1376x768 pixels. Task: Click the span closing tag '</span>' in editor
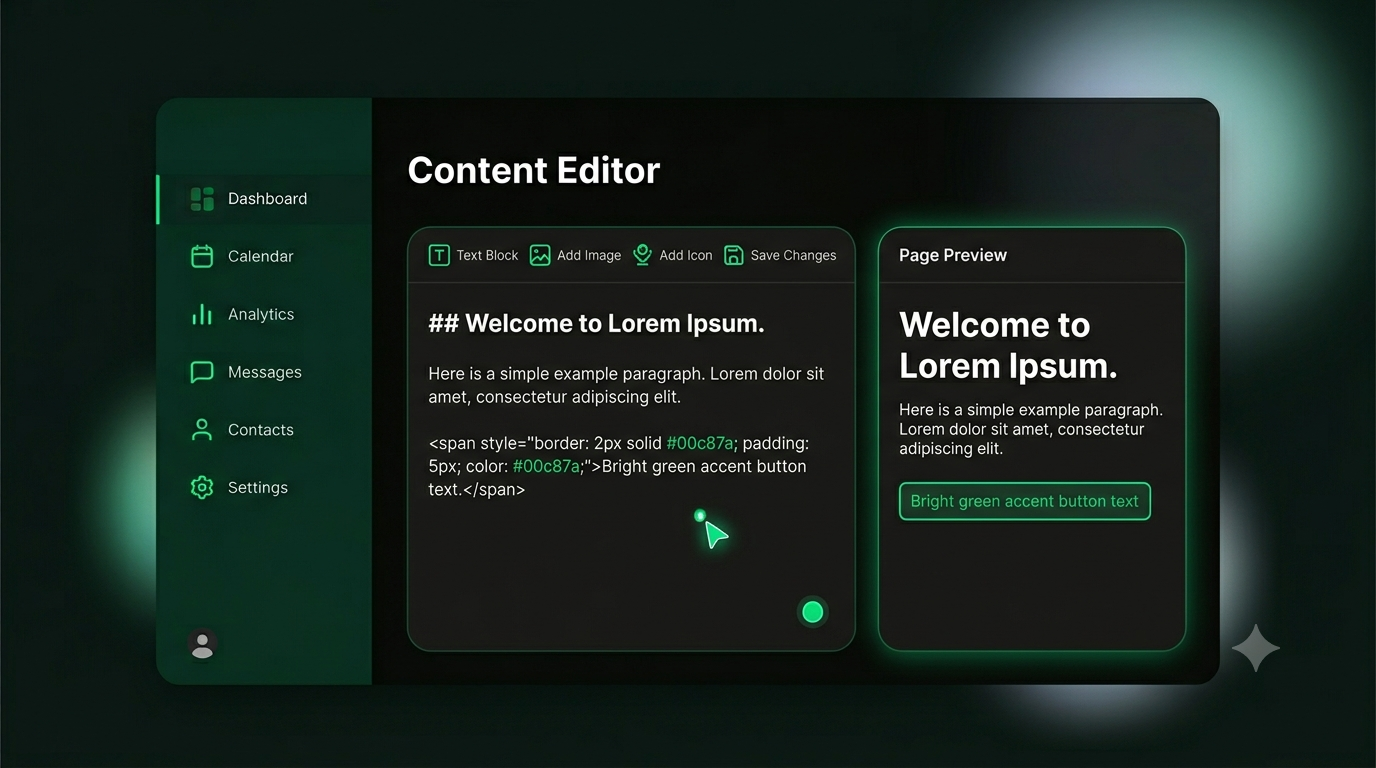[x=494, y=490]
